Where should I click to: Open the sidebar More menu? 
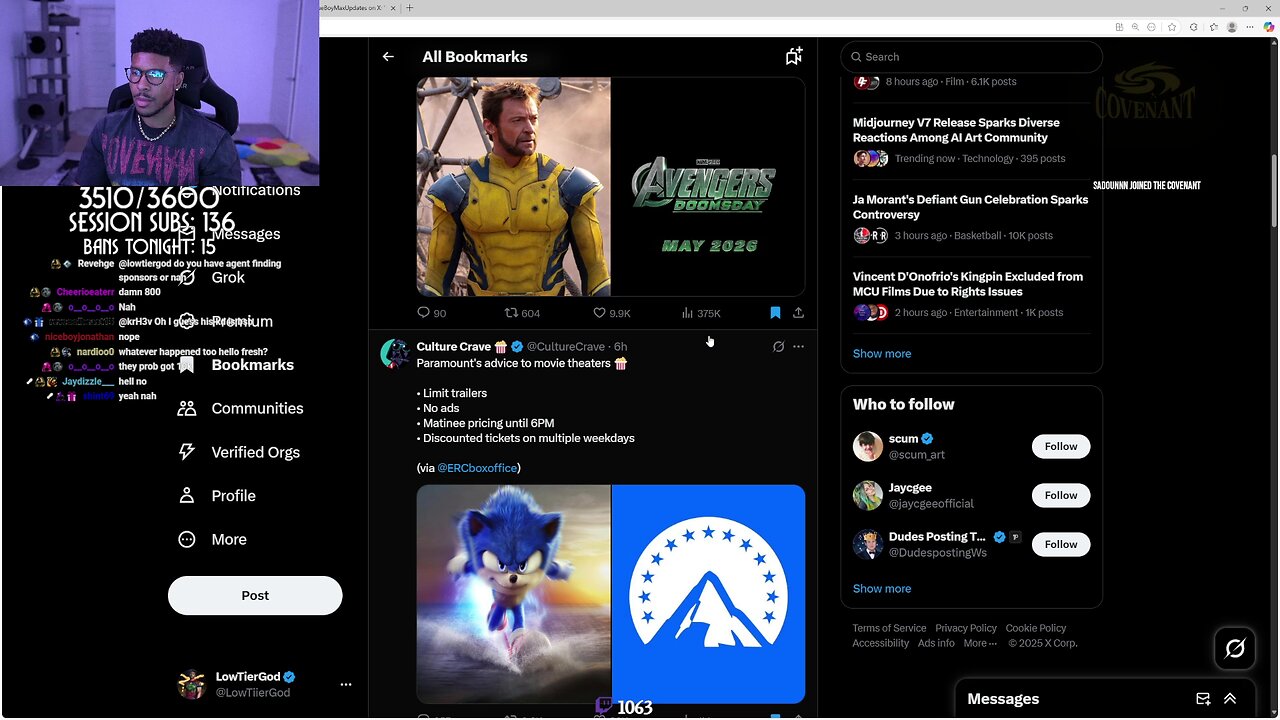pos(212,539)
